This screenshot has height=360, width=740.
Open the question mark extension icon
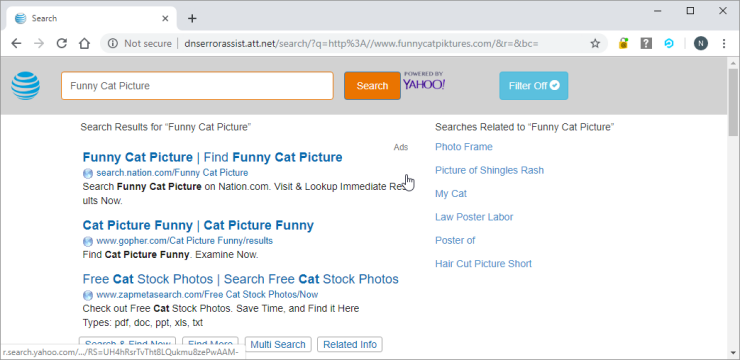point(646,43)
